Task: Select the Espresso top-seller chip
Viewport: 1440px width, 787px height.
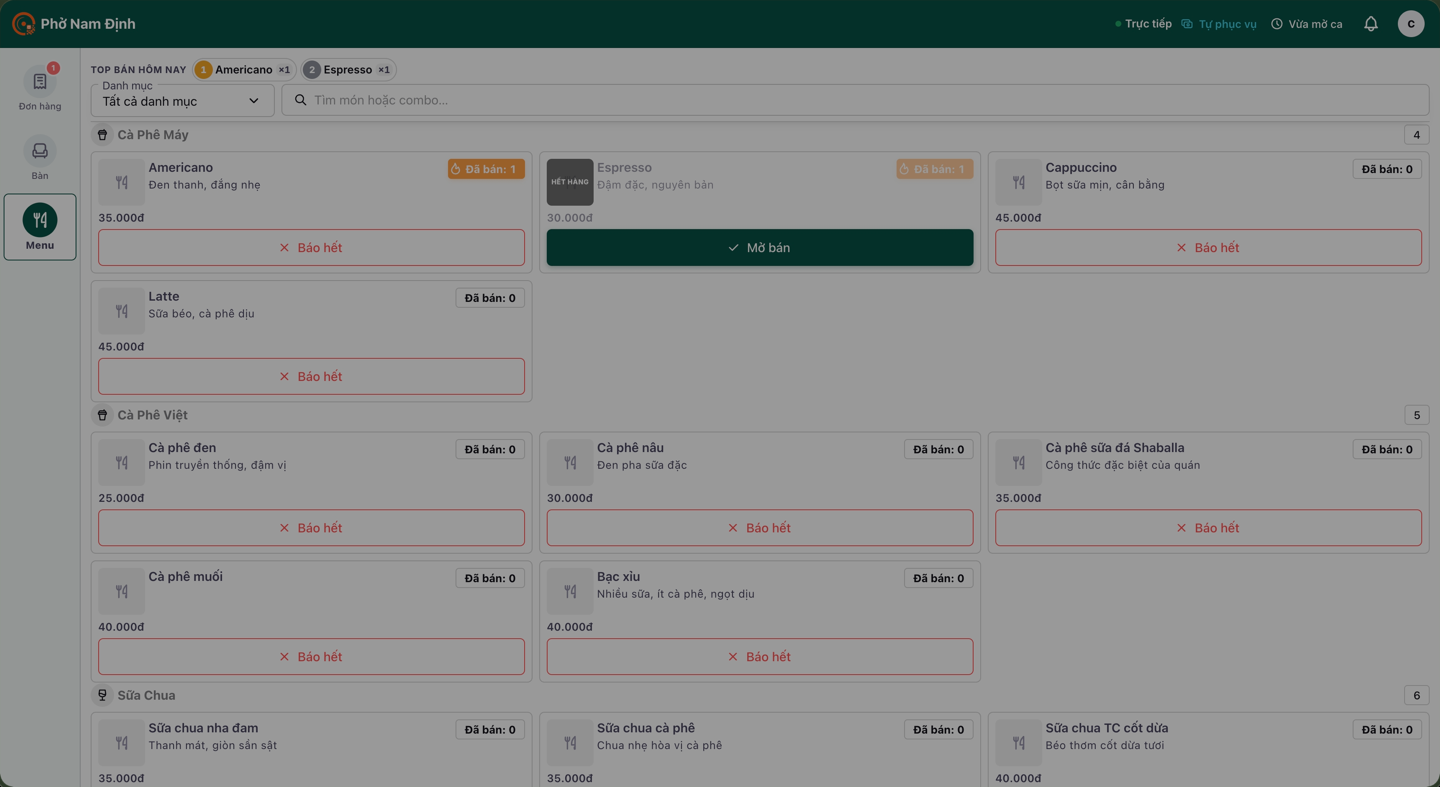Action: (349, 70)
